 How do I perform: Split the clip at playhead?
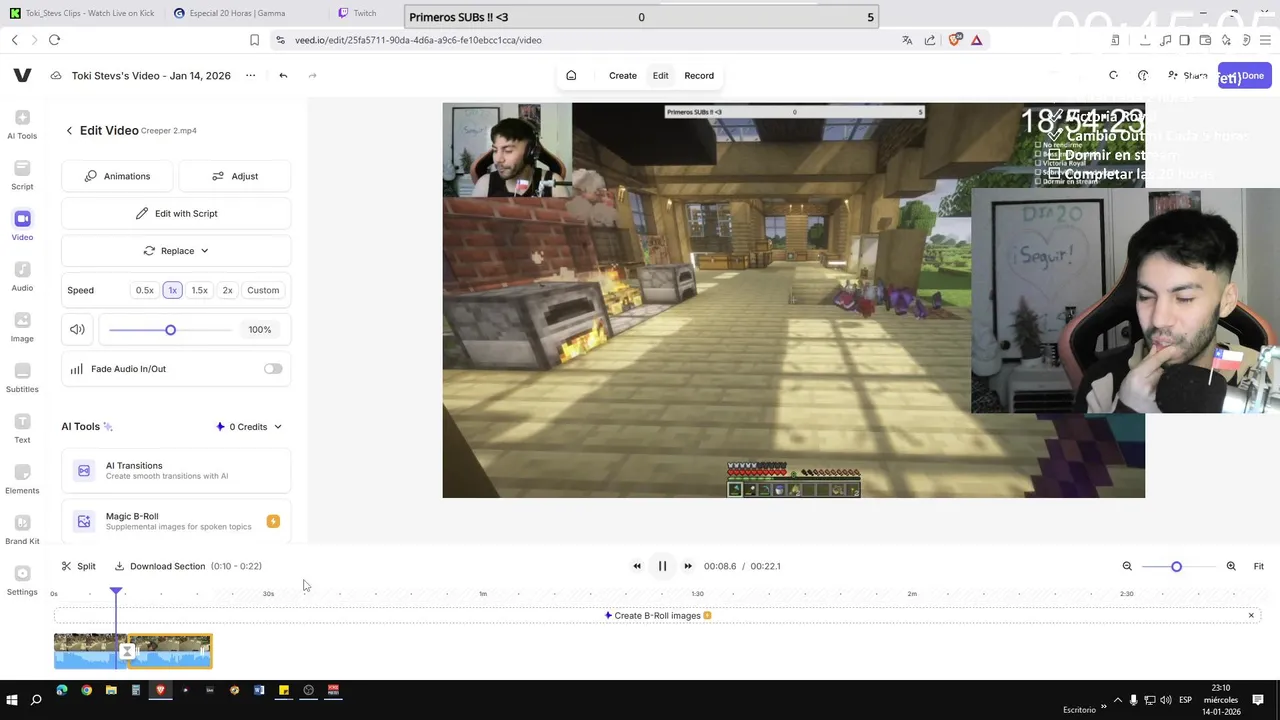tap(78, 566)
